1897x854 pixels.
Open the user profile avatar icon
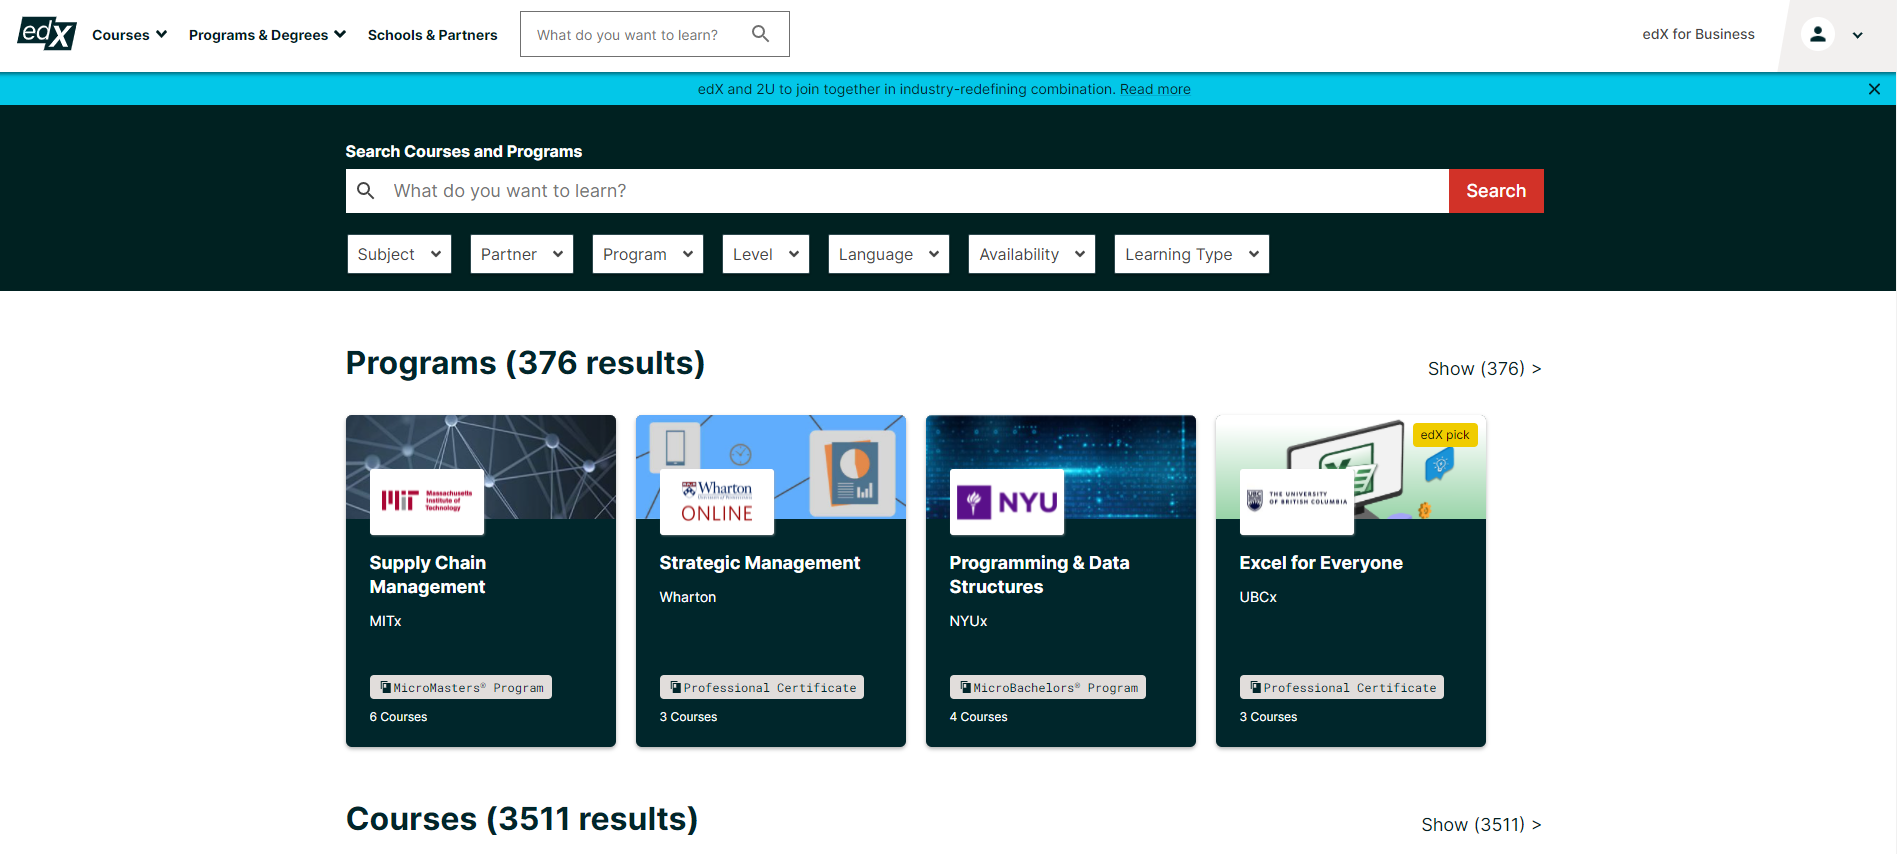tap(1817, 34)
